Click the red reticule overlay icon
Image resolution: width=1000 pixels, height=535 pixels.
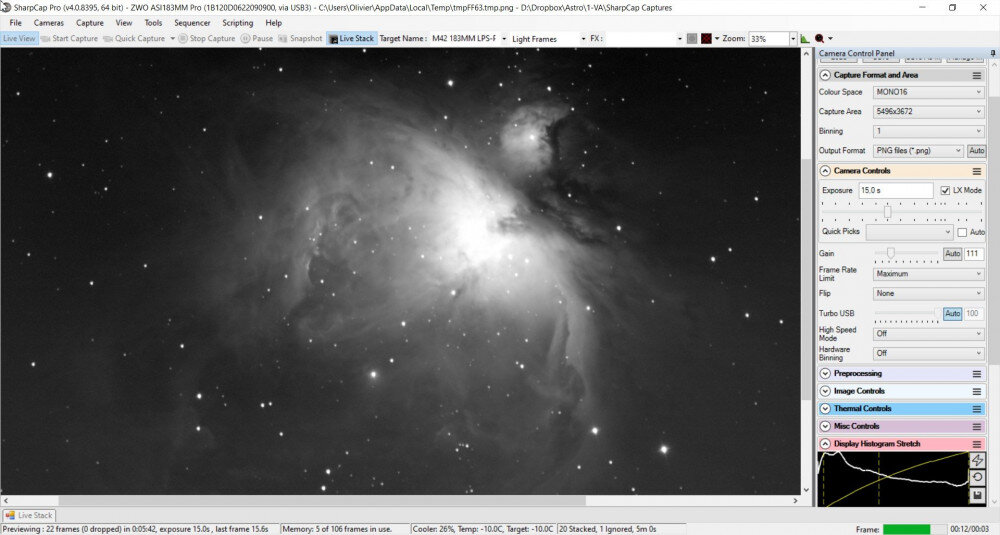[706, 39]
